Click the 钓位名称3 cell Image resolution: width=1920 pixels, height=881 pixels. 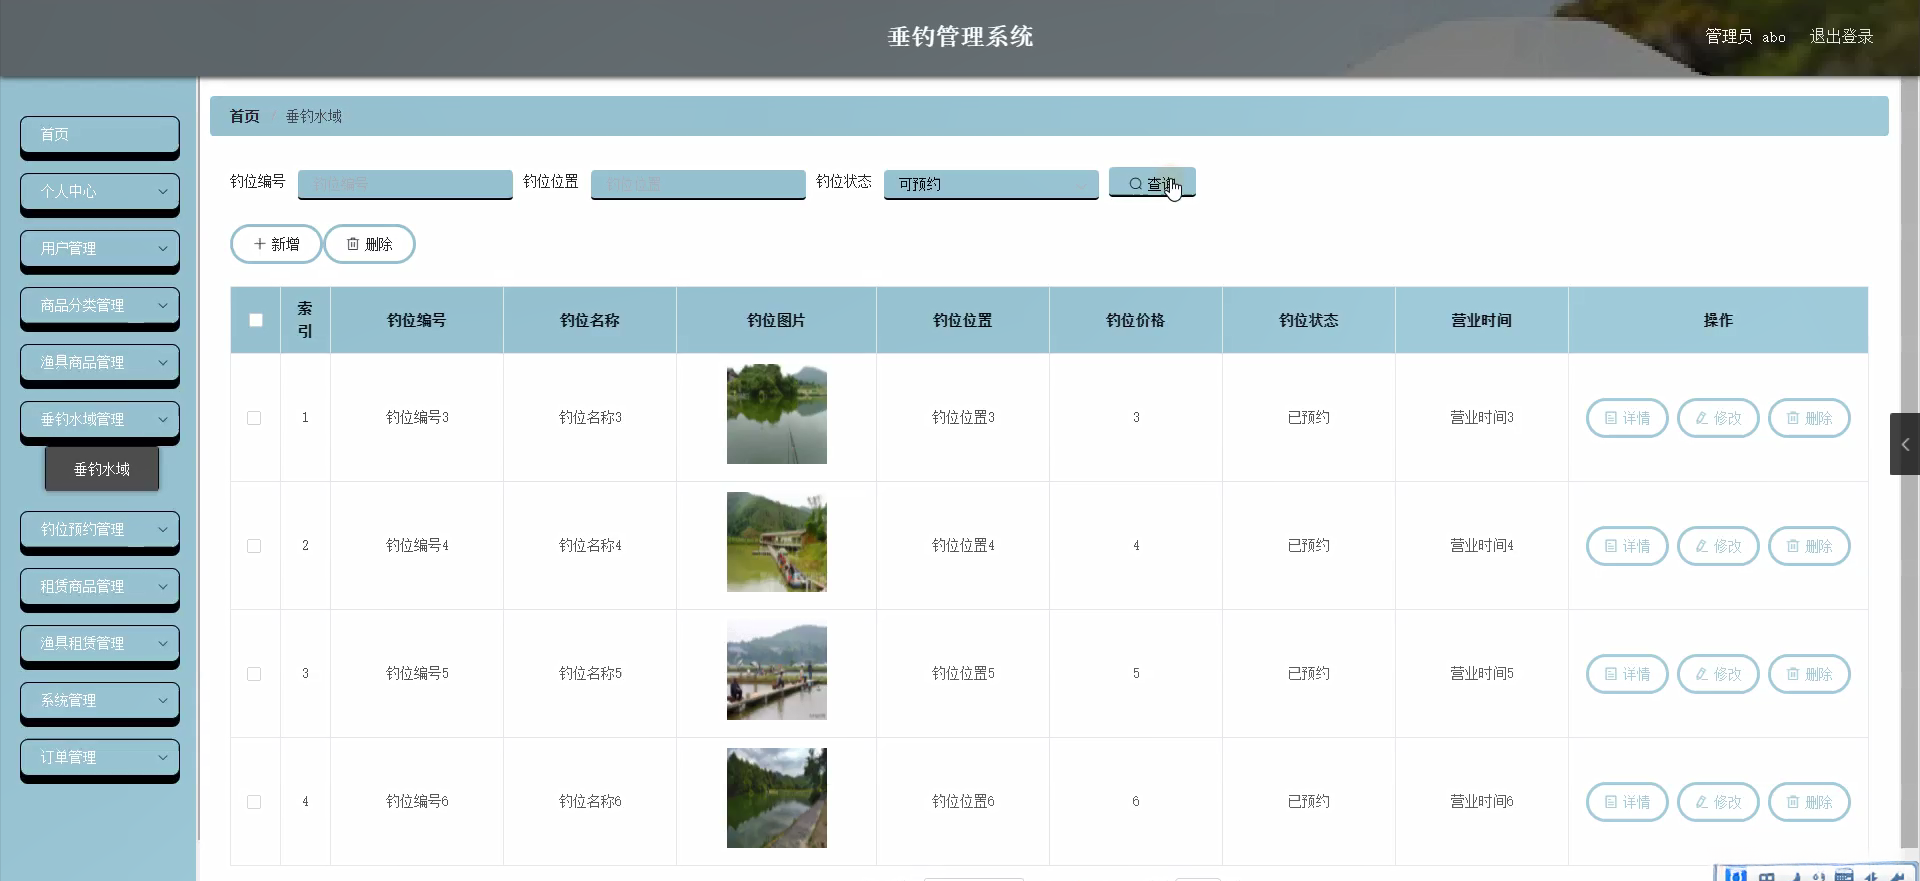point(590,417)
